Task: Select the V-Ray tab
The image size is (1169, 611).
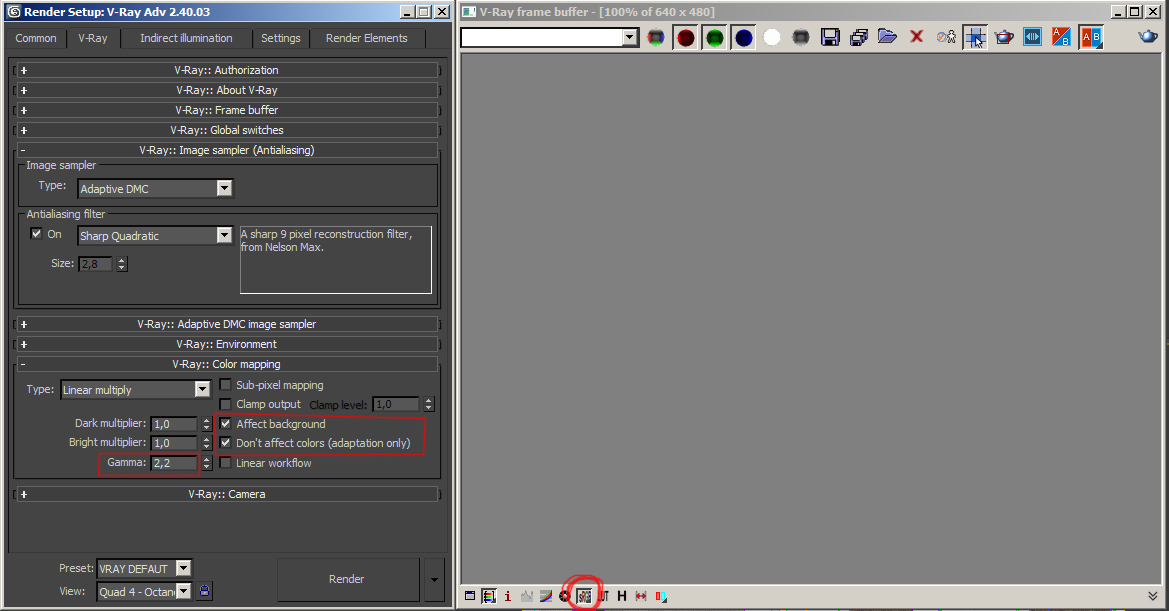Action: (93, 38)
